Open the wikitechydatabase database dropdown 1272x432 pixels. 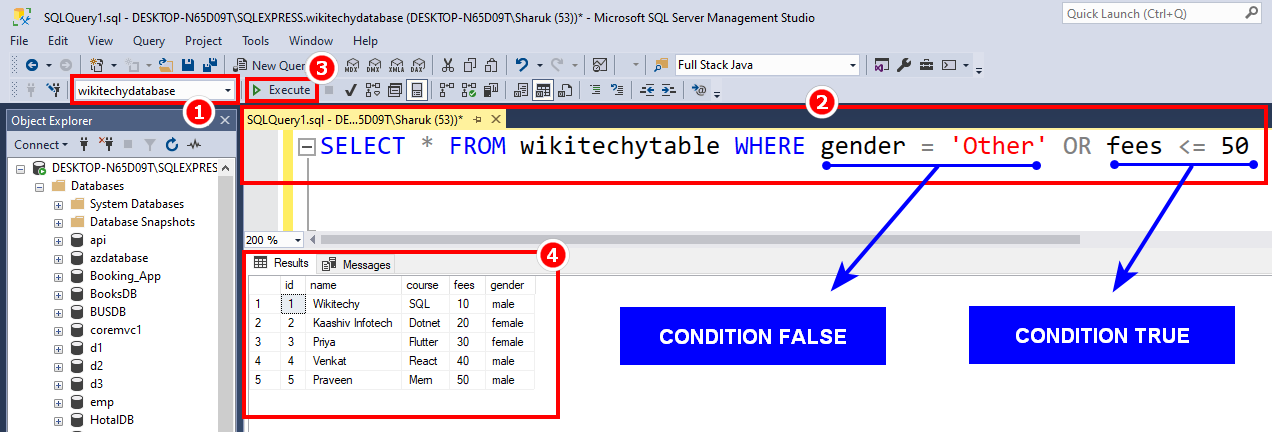point(229,90)
